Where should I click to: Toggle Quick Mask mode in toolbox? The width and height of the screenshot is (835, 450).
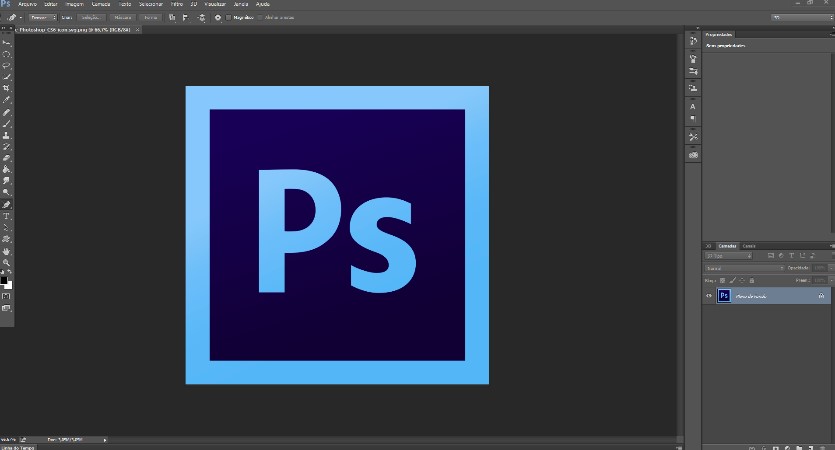(6, 296)
